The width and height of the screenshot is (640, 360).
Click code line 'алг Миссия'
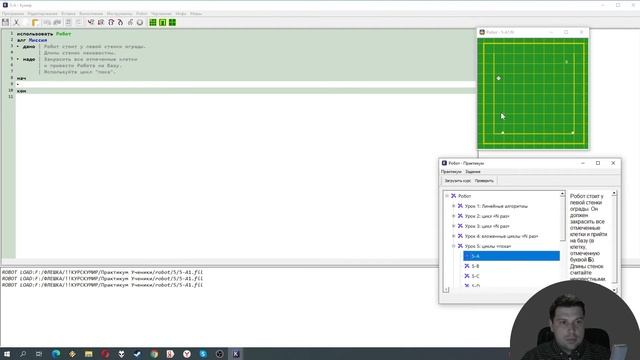32,40
